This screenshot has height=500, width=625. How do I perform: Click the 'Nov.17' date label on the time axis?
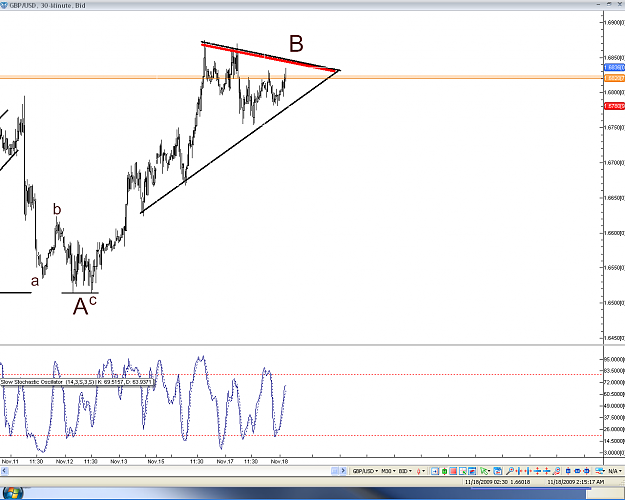[225, 461]
